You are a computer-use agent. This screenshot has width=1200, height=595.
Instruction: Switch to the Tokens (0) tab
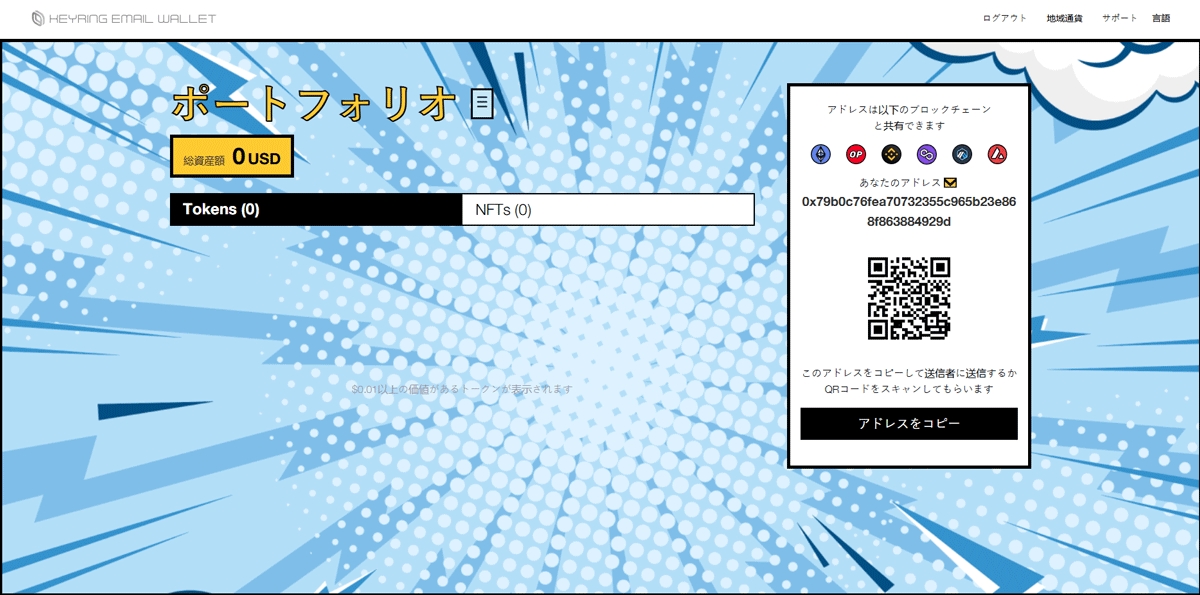click(x=316, y=210)
